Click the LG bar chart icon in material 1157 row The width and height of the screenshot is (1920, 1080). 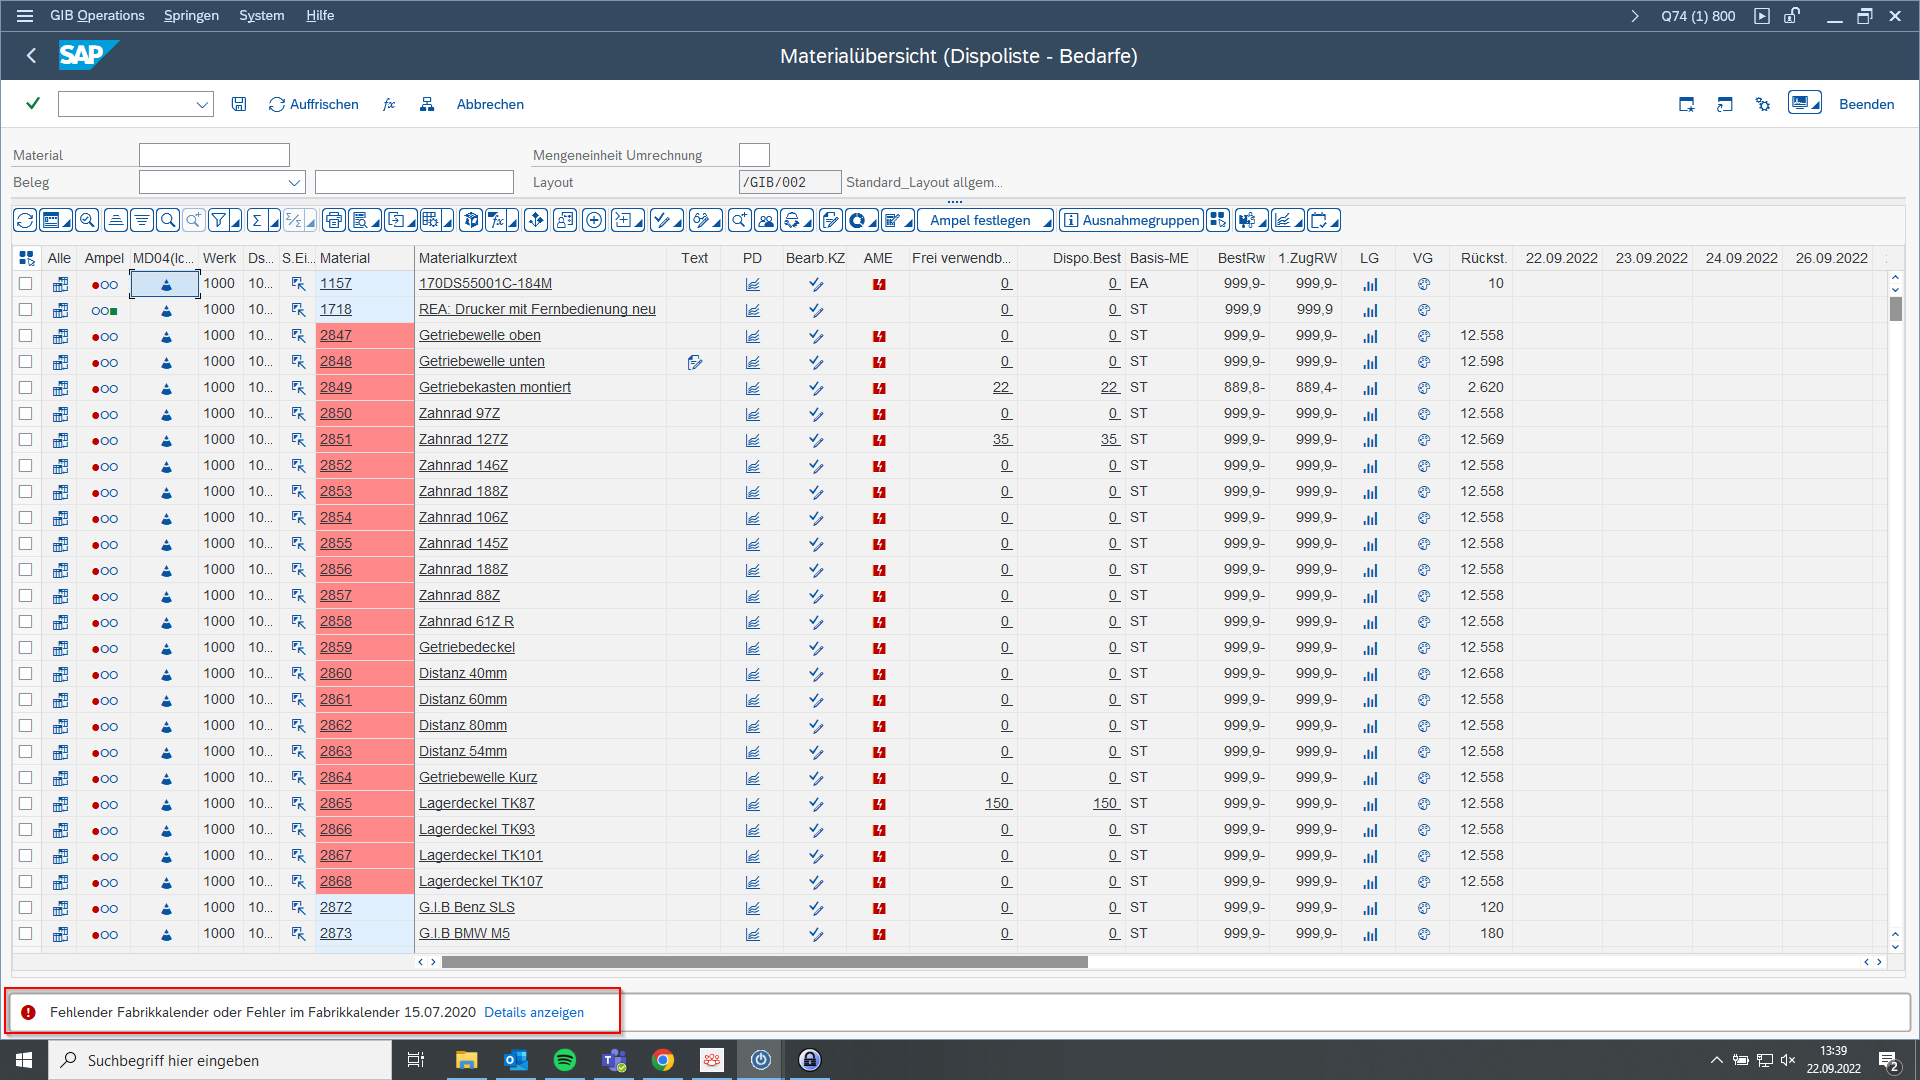click(1369, 284)
